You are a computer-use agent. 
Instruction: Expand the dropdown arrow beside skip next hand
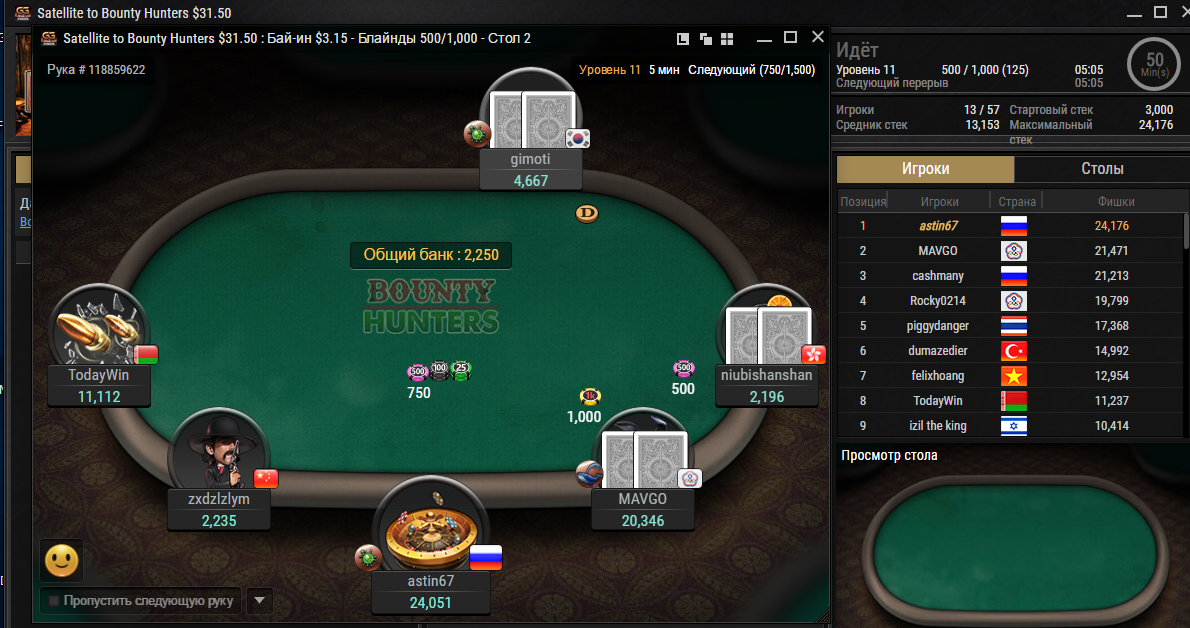pyautogui.click(x=260, y=601)
